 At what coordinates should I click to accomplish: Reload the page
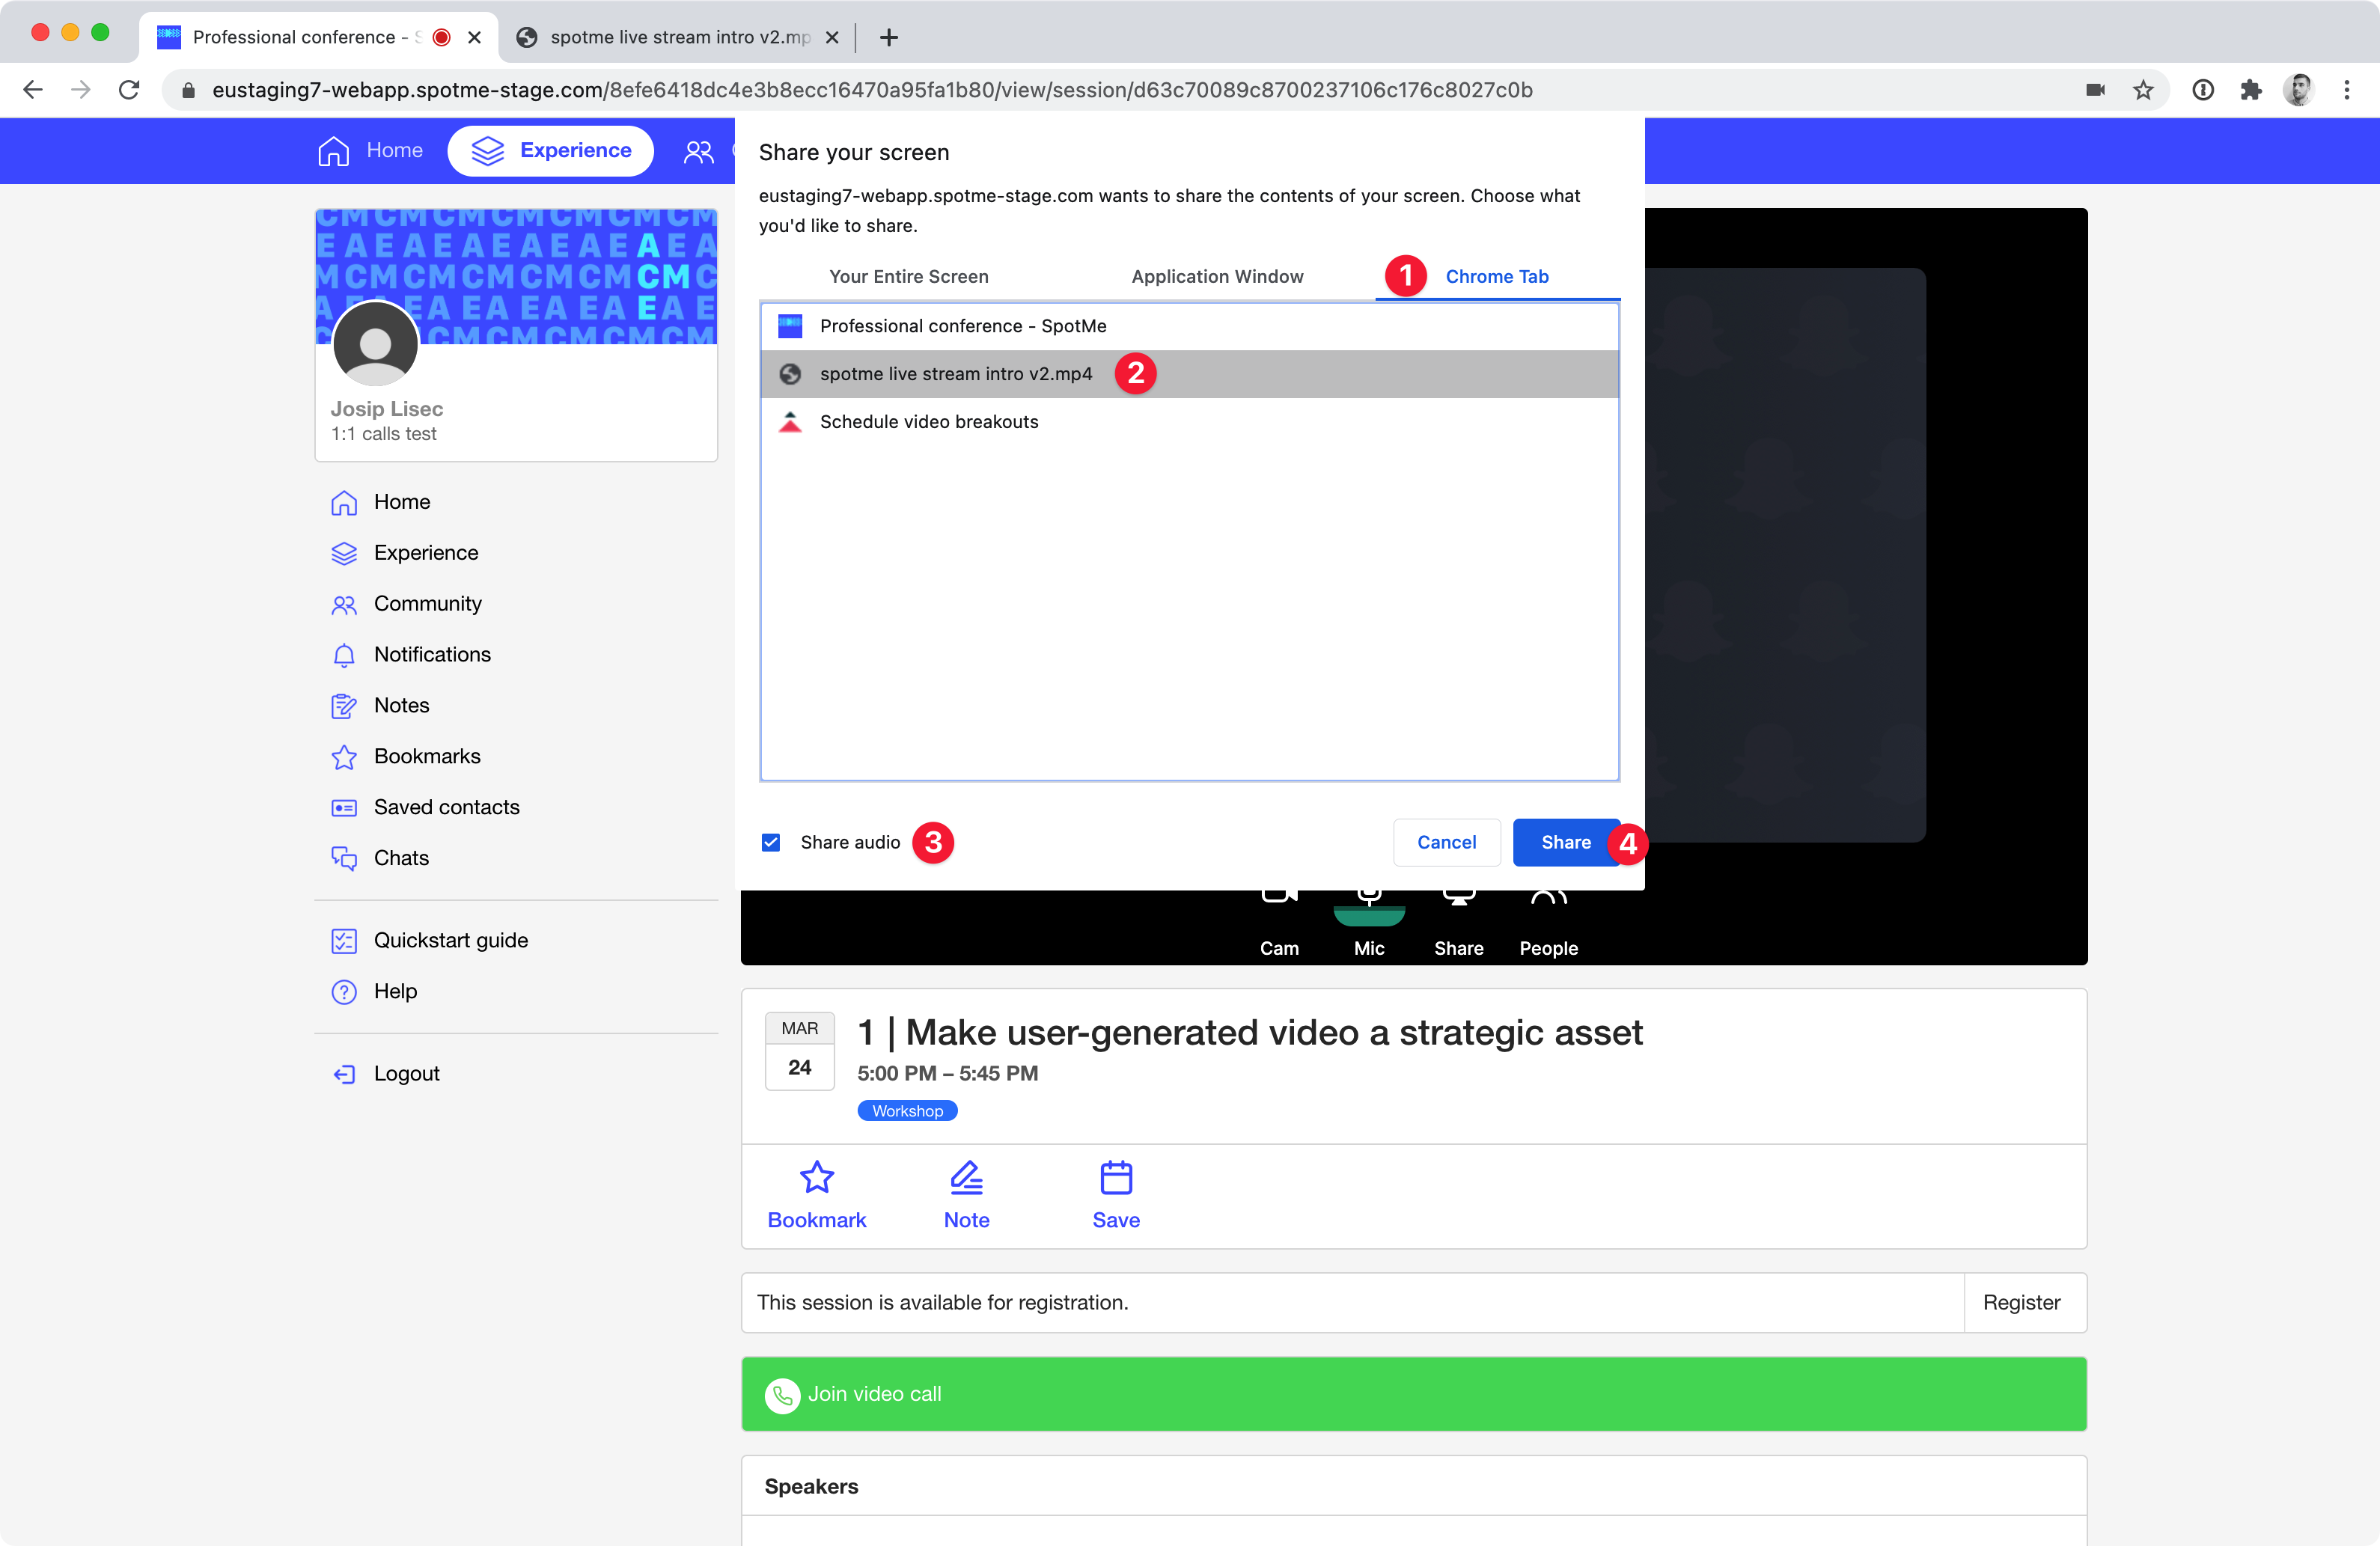point(129,90)
